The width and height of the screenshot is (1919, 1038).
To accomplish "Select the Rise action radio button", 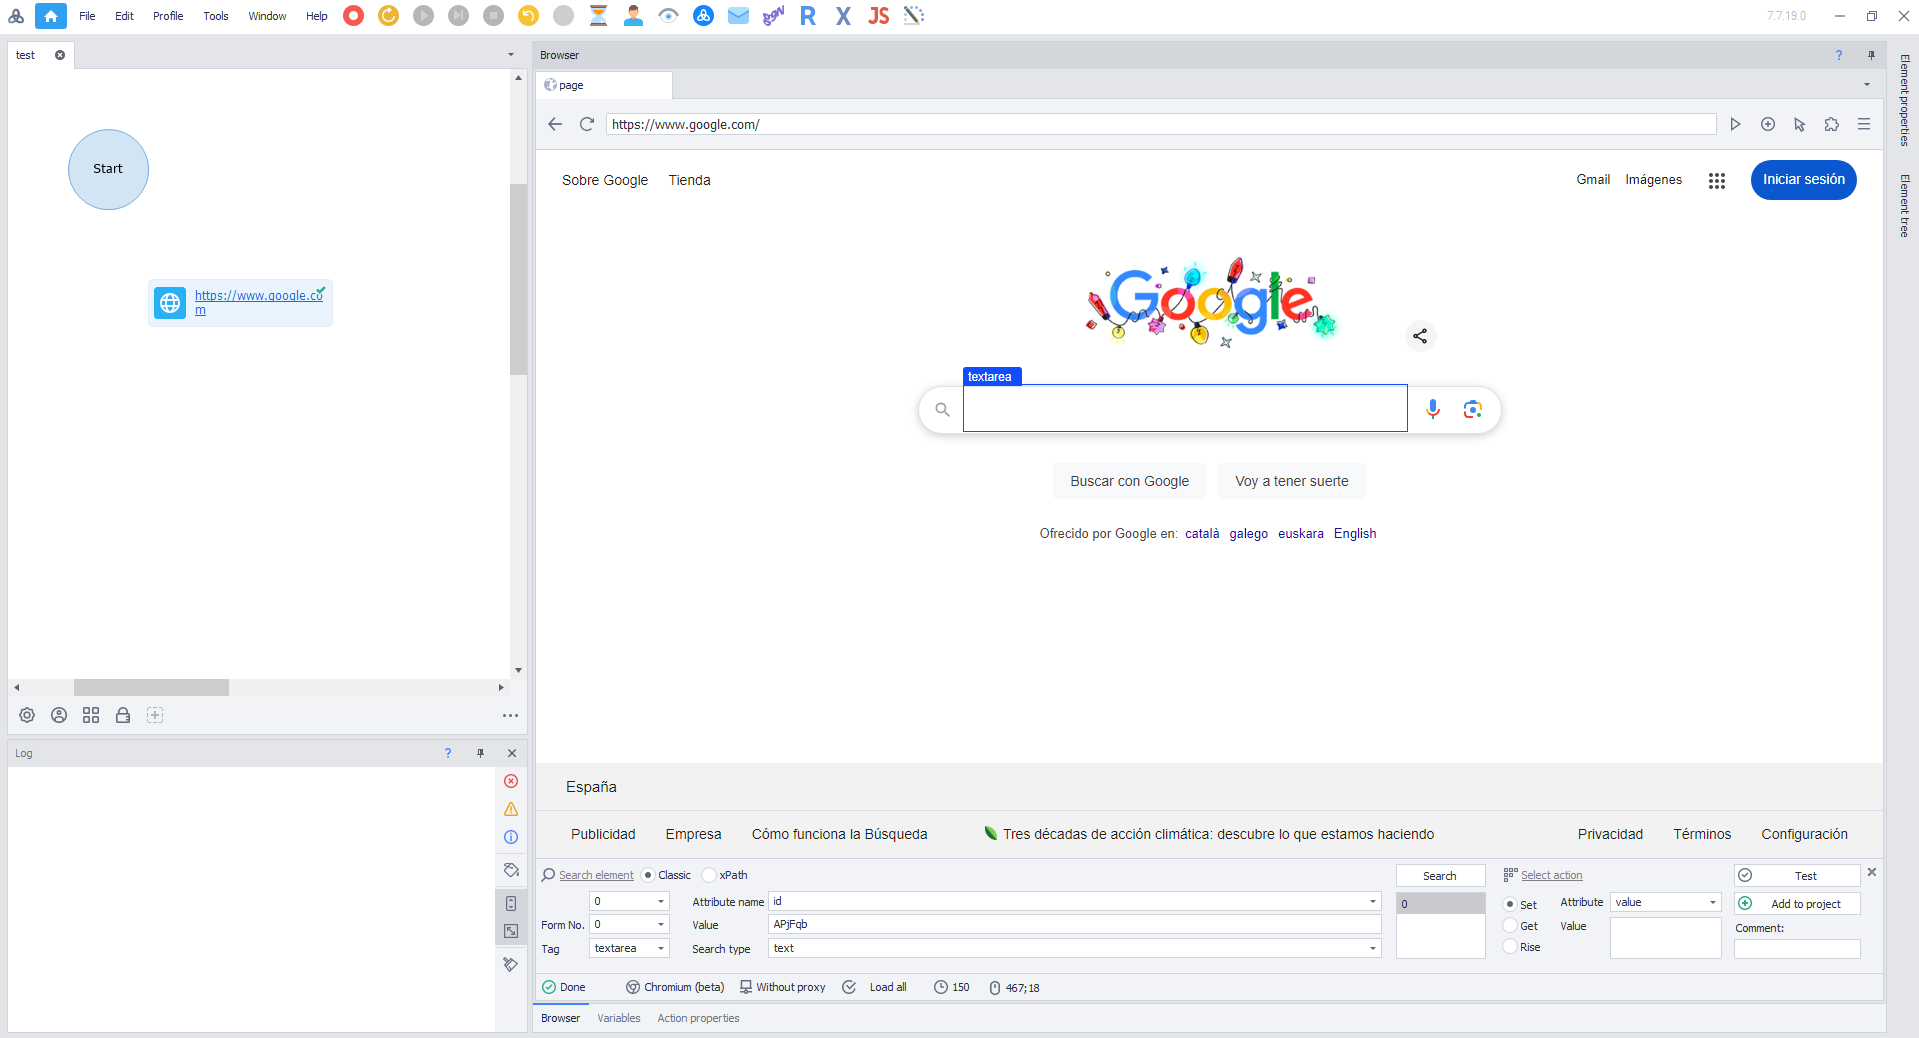I will click(1510, 947).
